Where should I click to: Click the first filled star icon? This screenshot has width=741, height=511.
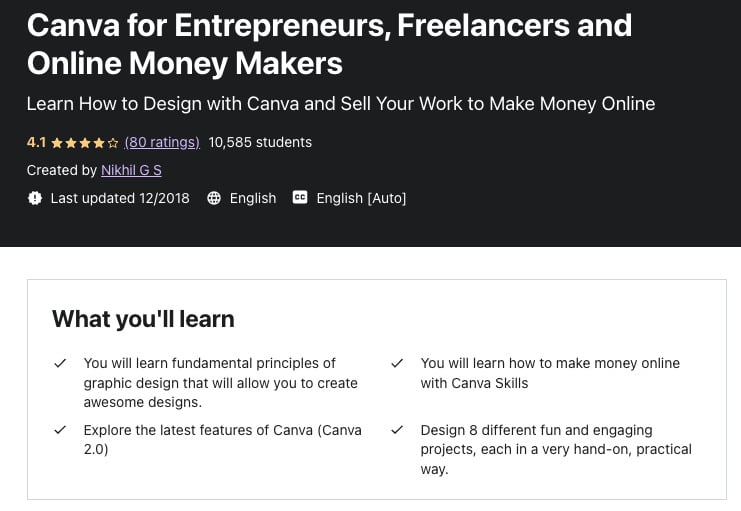pos(57,143)
